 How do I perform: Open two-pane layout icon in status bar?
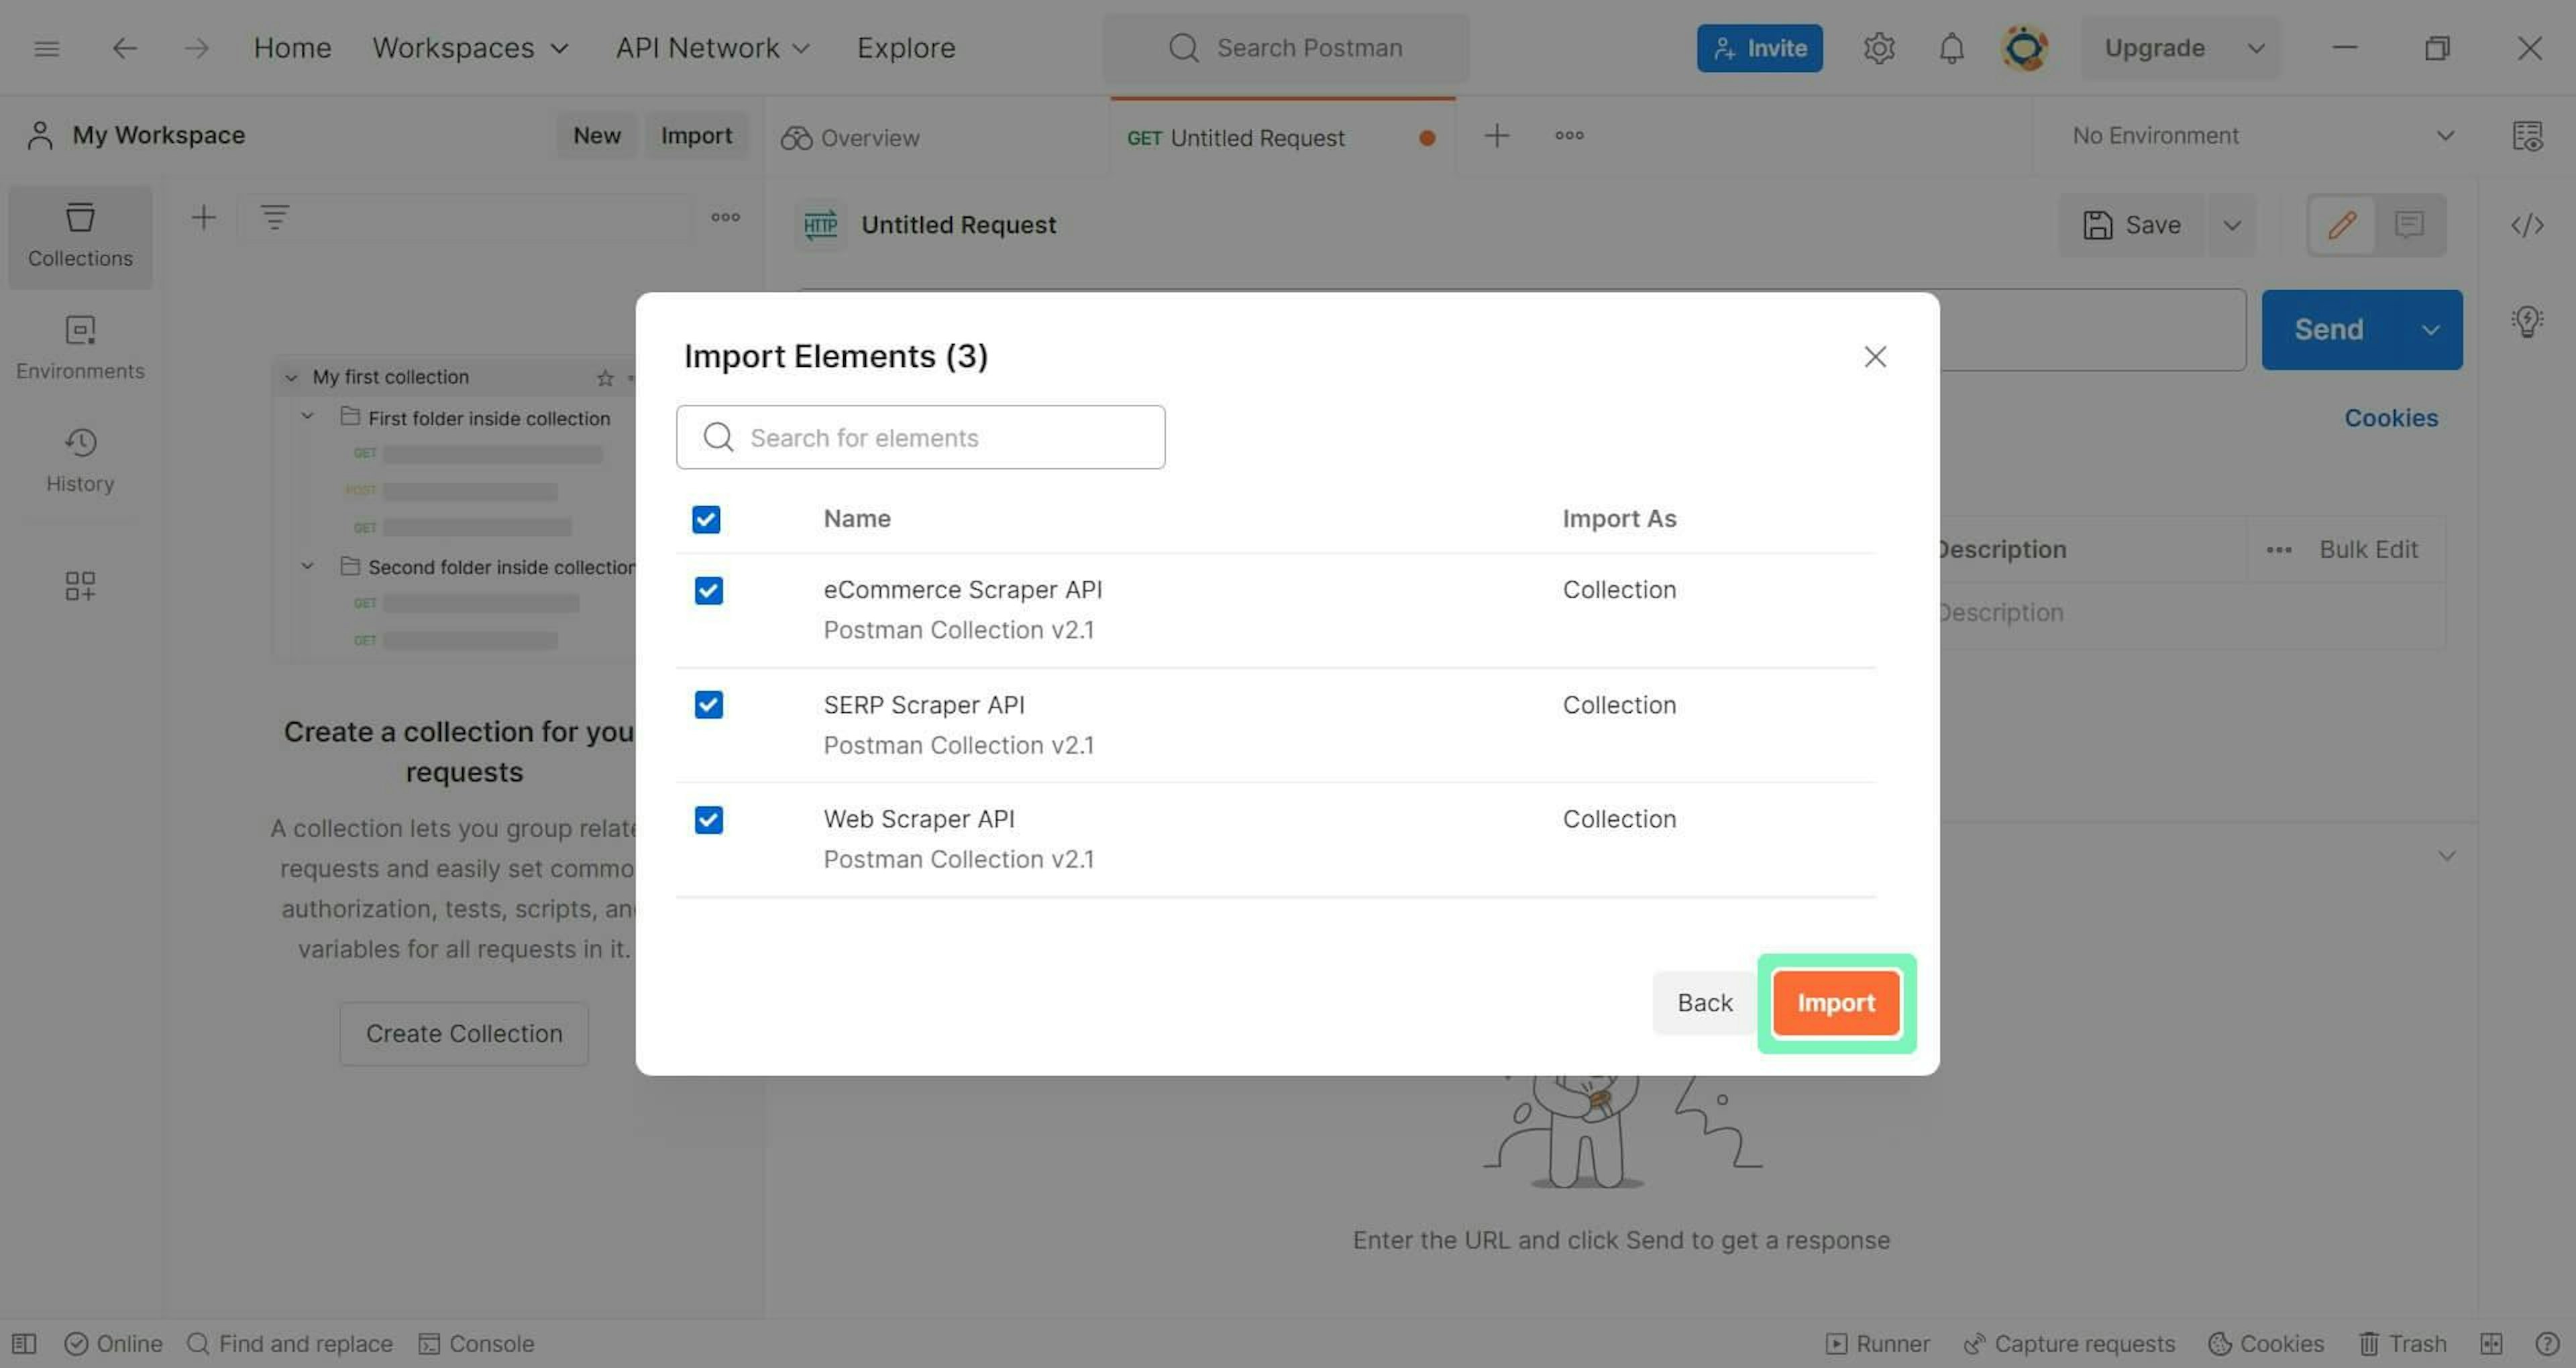[x=2491, y=1343]
